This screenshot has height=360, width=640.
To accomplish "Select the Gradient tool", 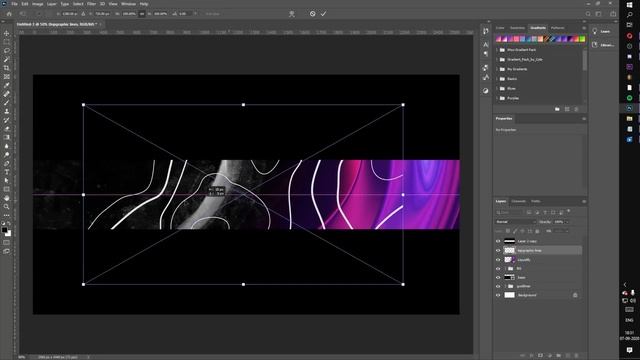I will tap(7, 138).
